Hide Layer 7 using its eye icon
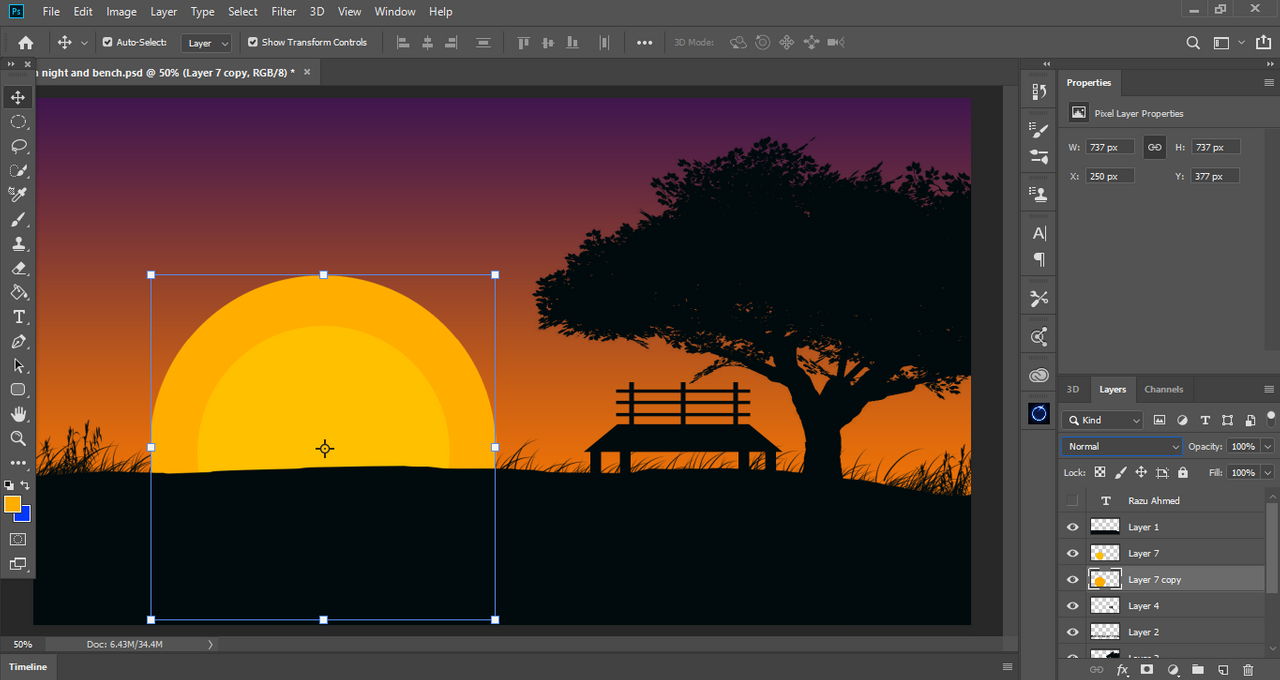The image size is (1280, 680). coord(1073,553)
